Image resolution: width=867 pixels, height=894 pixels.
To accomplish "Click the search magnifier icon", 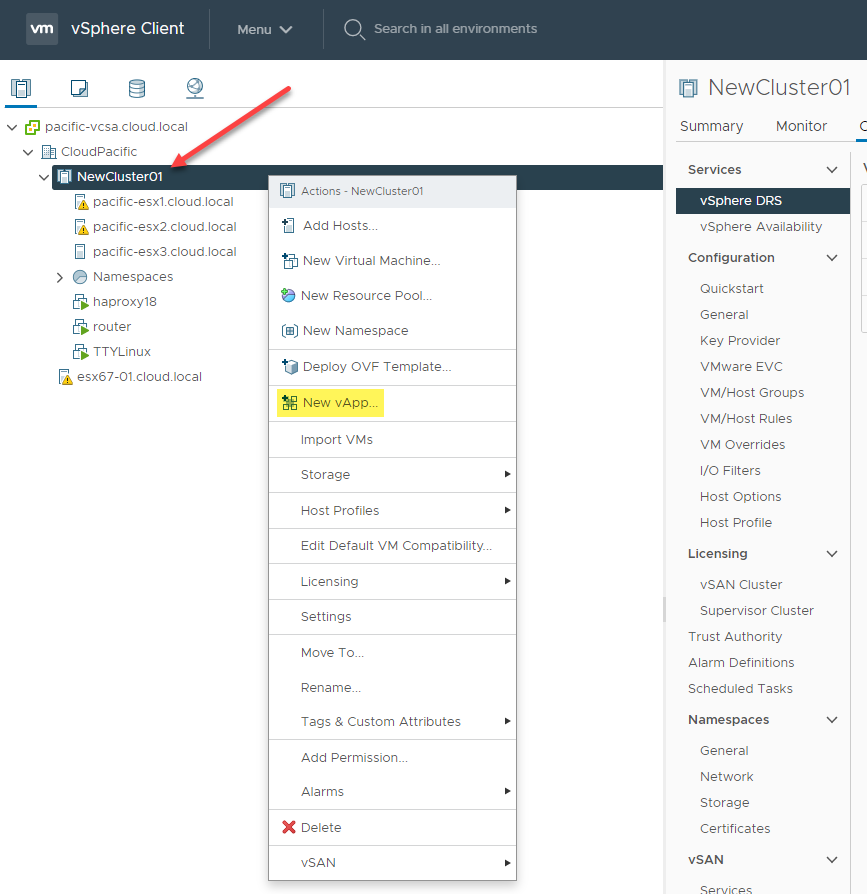I will [354, 29].
